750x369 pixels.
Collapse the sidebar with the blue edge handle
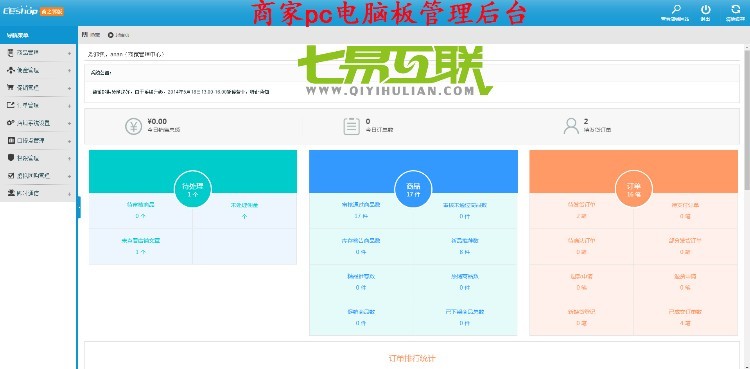tap(79, 207)
